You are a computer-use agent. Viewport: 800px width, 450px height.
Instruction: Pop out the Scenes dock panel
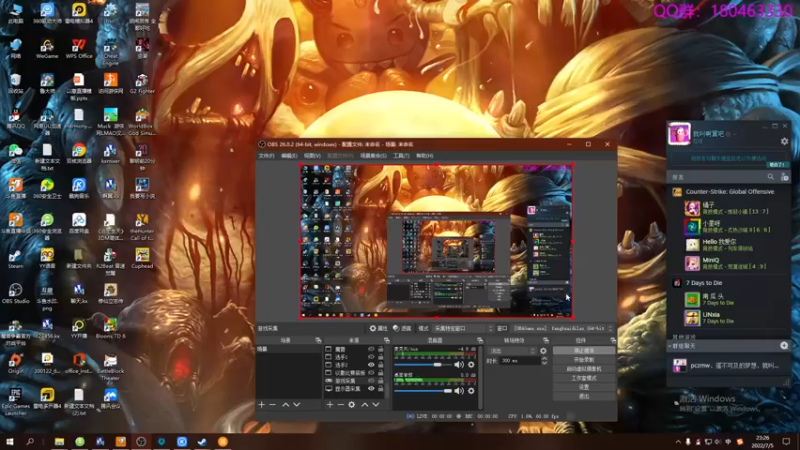[318, 340]
